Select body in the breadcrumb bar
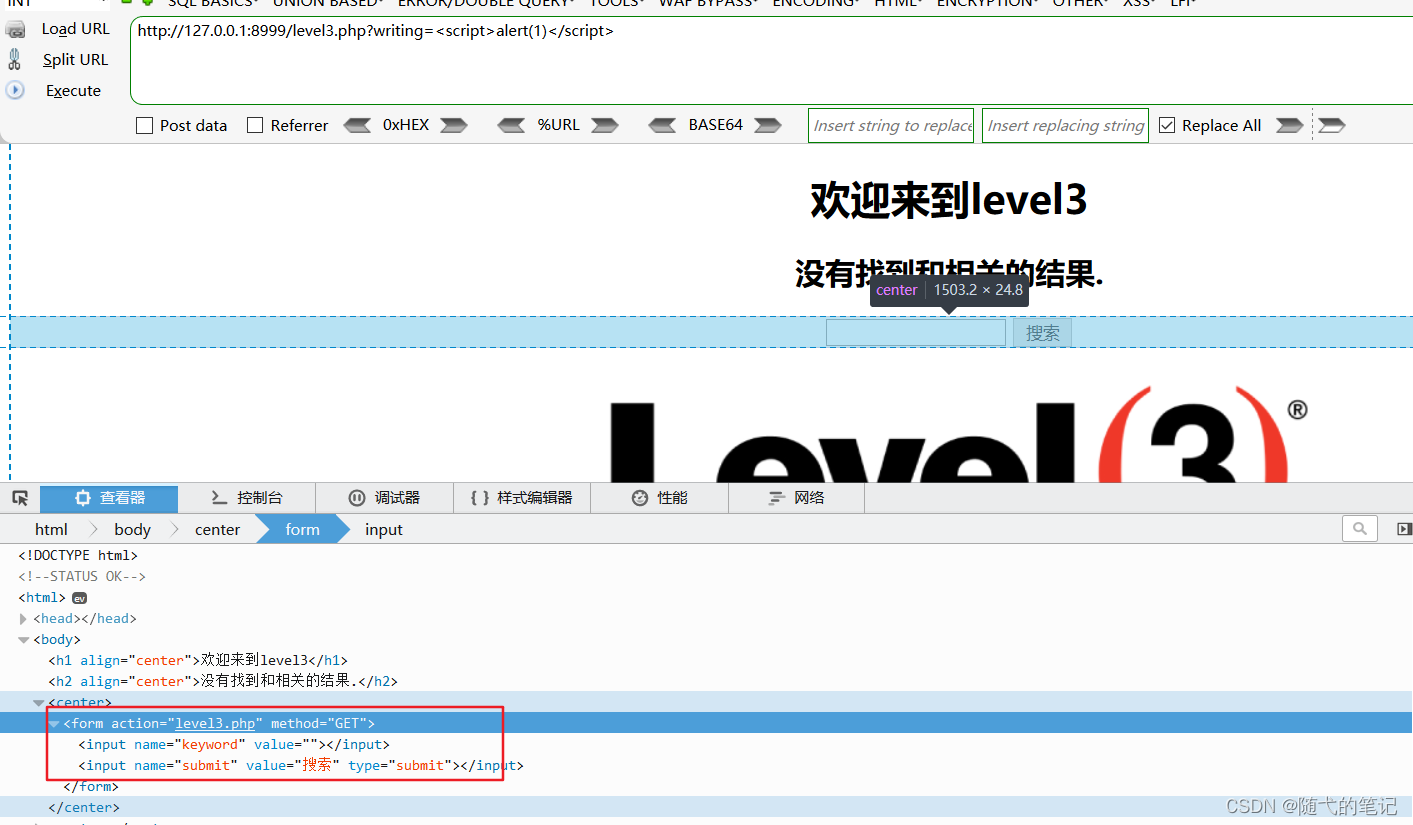 click(x=132, y=529)
